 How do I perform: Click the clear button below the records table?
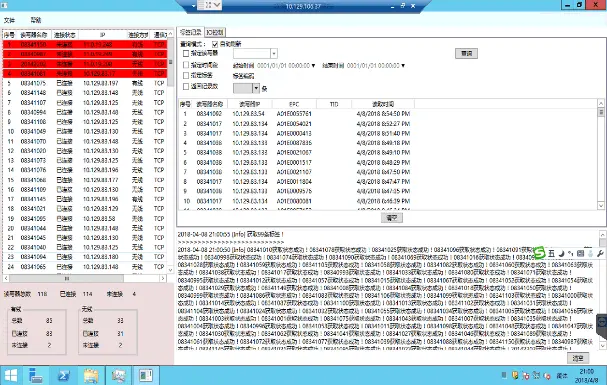pos(392,217)
